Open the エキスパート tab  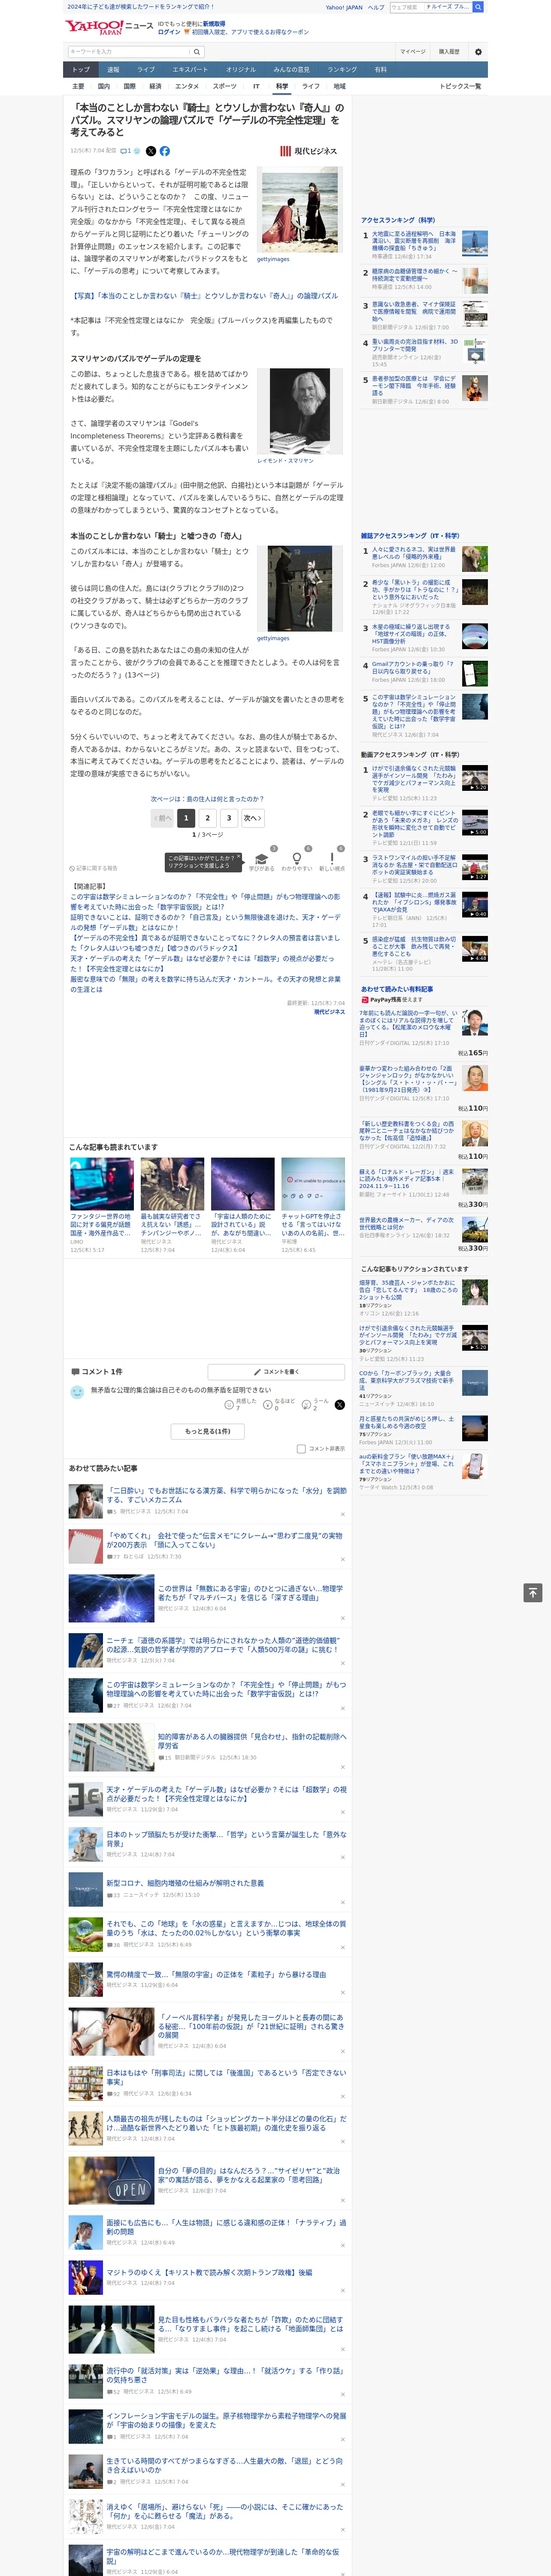[190, 70]
